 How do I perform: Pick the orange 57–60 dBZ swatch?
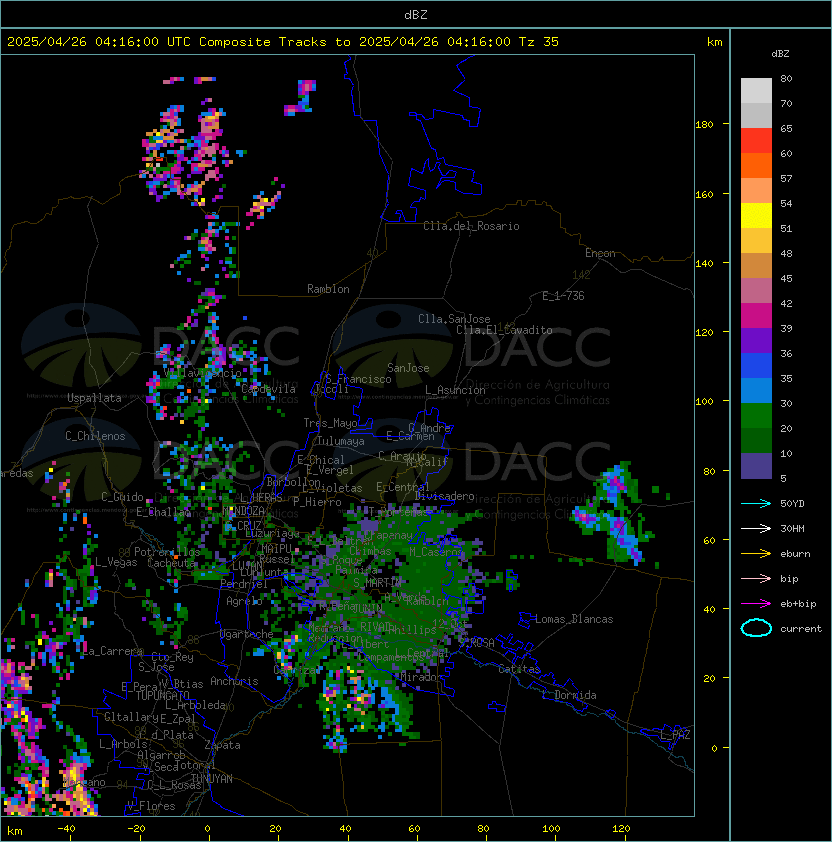pos(756,165)
